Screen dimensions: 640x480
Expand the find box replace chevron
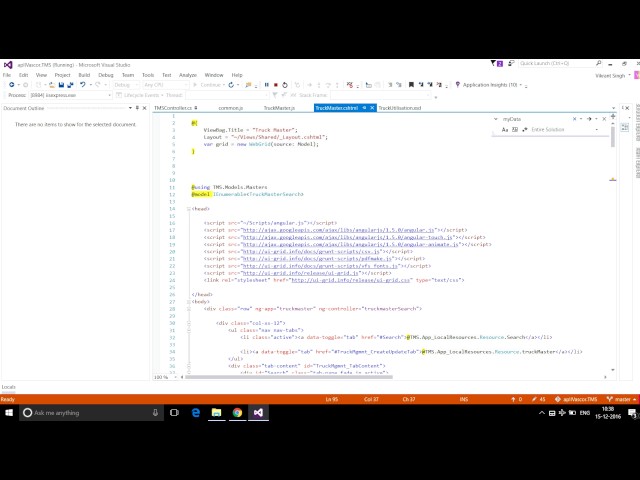(496, 119)
